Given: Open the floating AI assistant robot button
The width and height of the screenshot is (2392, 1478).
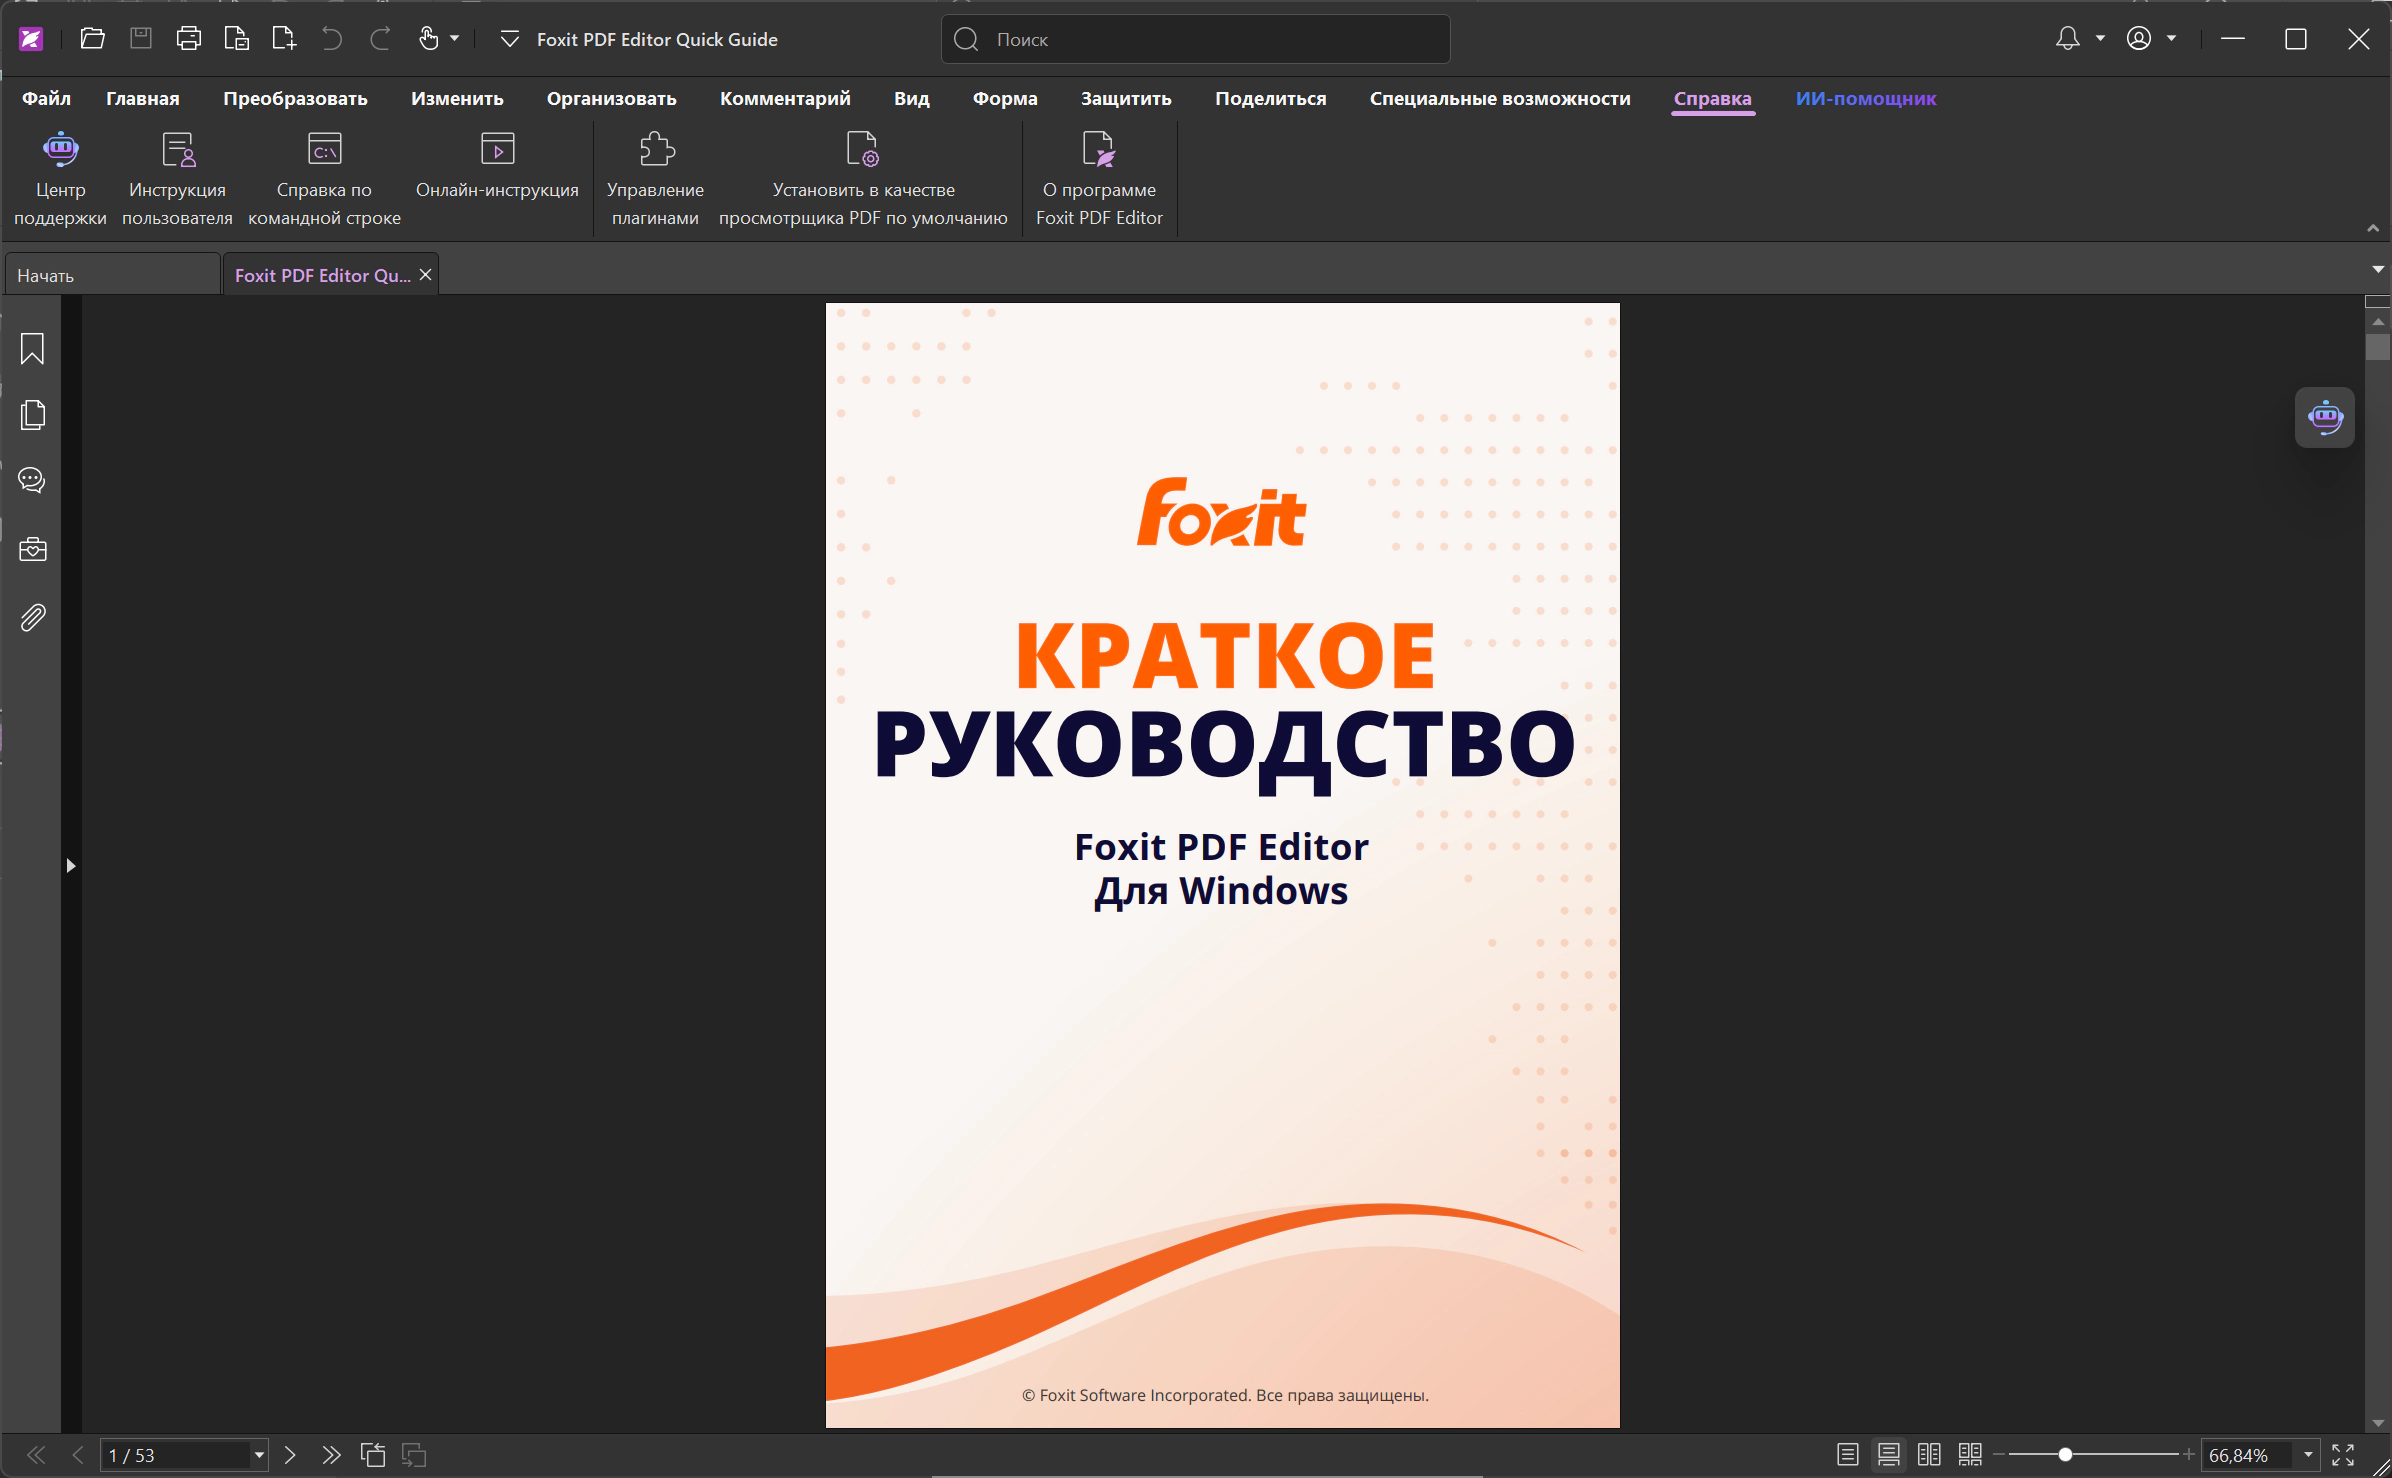Looking at the screenshot, I should (x=2325, y=417).
